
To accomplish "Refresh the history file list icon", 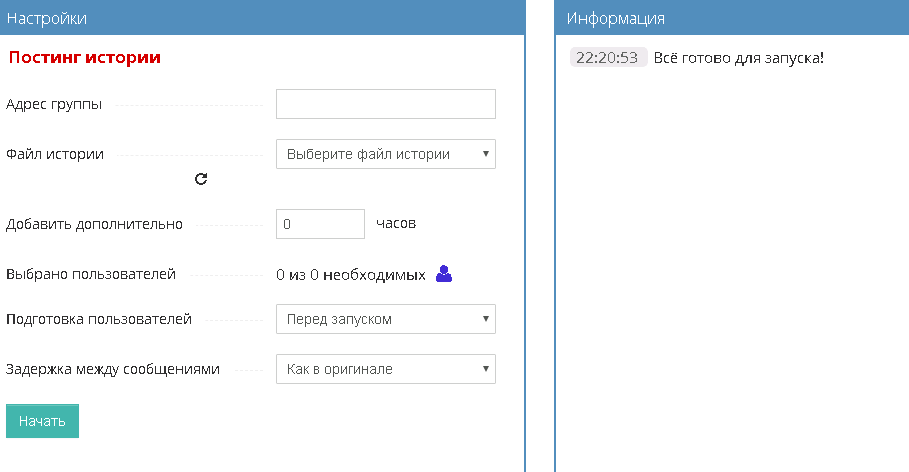I will [x=201, y=179].
